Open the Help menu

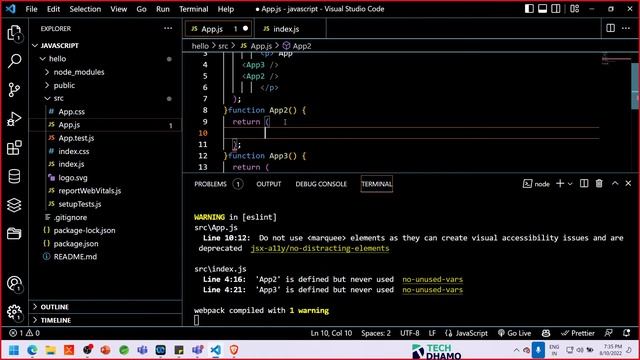click(226, 9)
